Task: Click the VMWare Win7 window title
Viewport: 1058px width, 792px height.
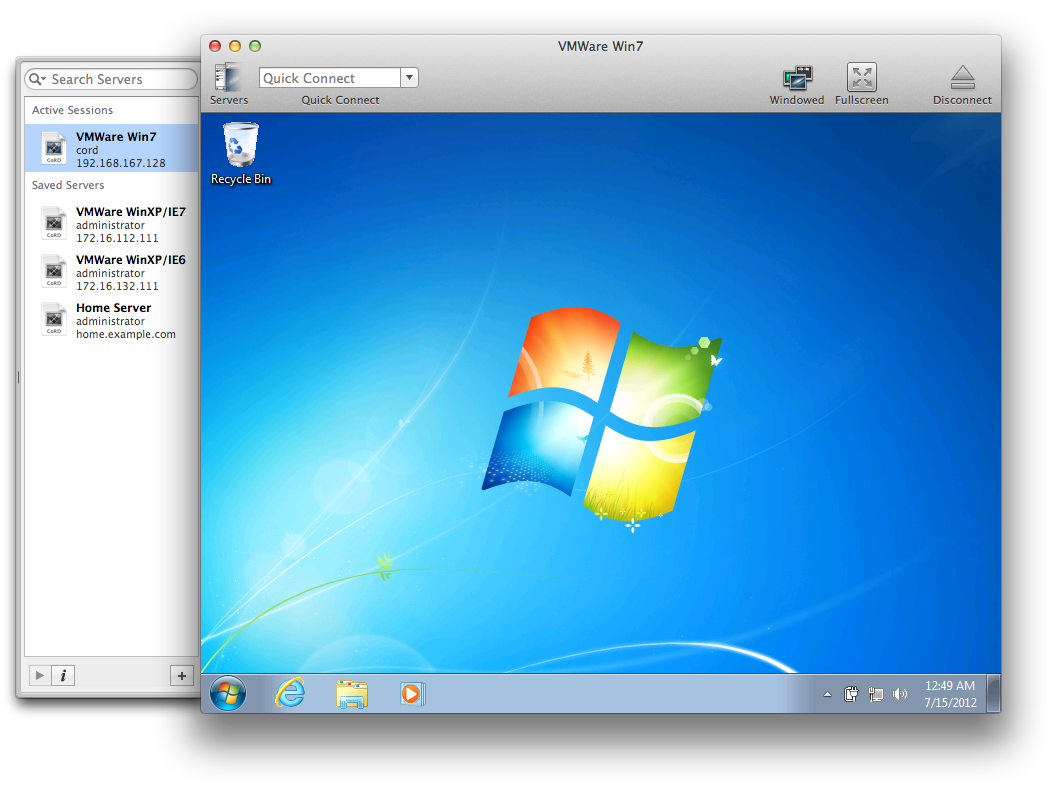Action: click(601, 46)
